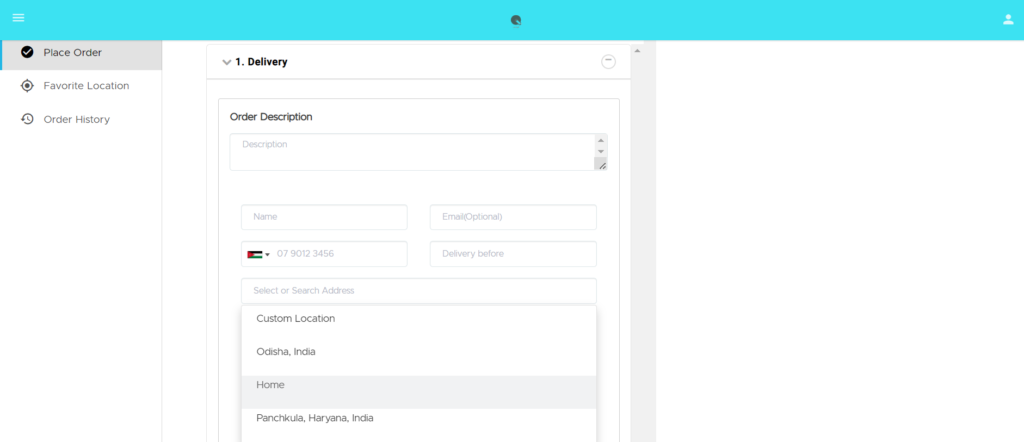Click description text area corner grip
This screenshot has width=1024, height=442.
click(x=601, y=165)
